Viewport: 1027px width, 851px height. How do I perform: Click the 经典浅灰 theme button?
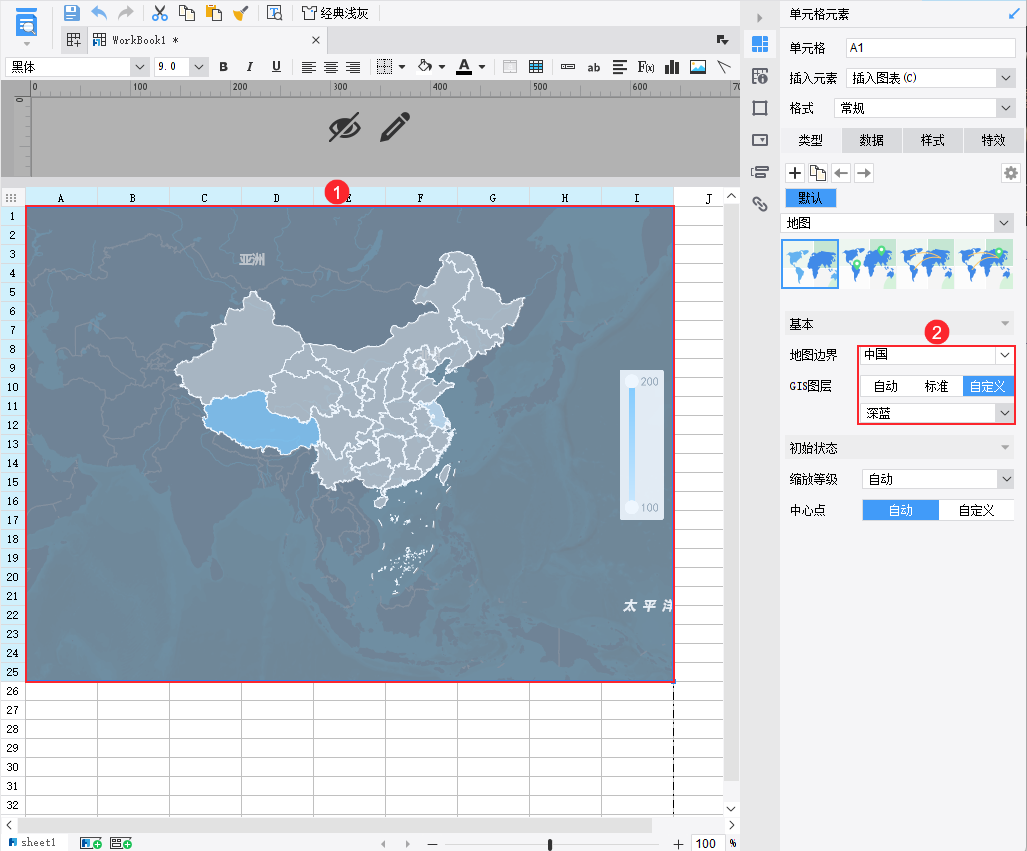tap(335, 13)
